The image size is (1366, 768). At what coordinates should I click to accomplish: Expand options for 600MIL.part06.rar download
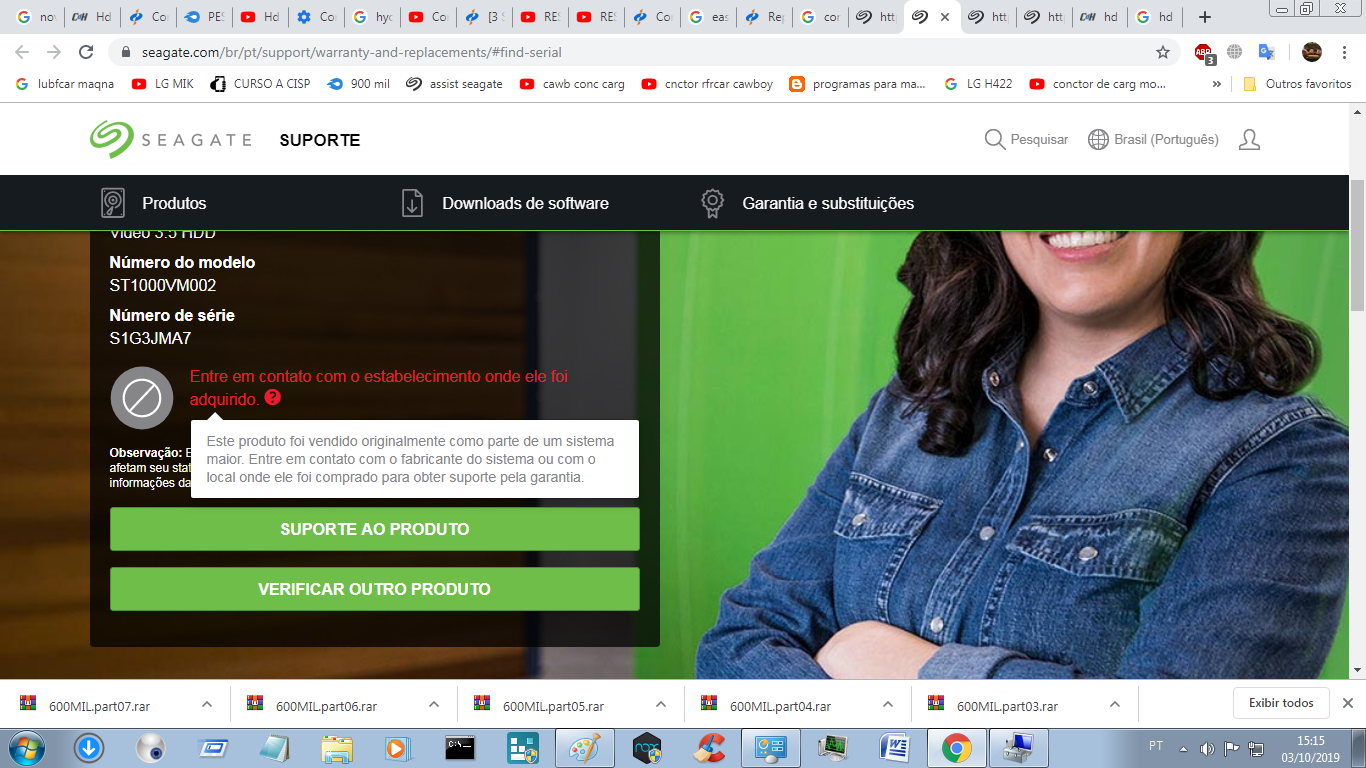point(434,704)
